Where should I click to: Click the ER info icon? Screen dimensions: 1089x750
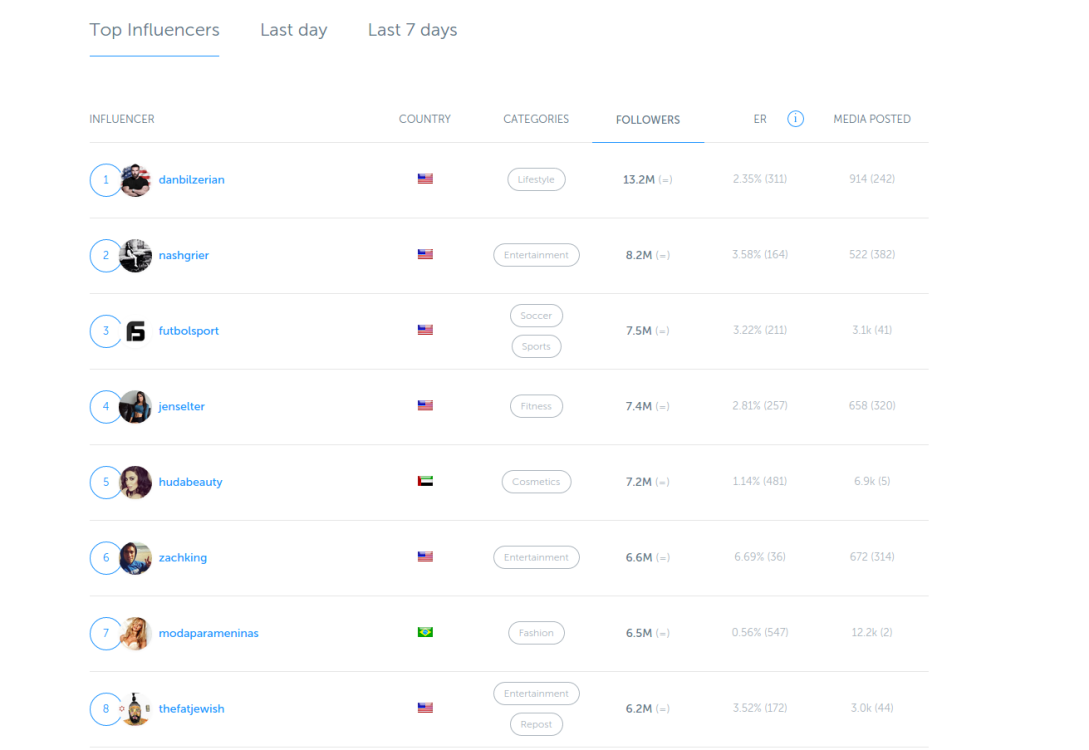795,119
